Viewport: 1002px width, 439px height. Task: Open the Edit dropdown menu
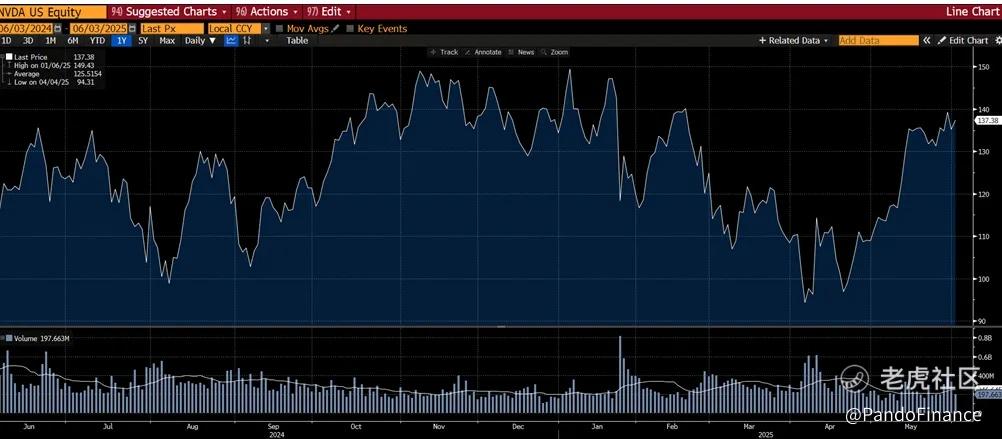pyautogui.click(x=328, y=12)
